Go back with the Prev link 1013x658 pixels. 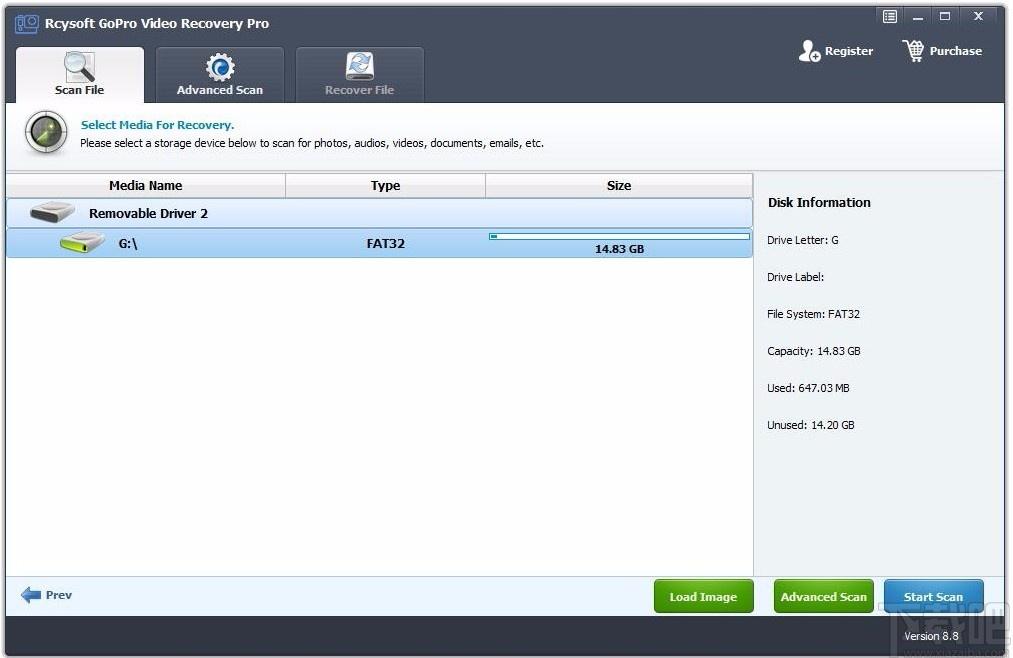[x=59, y=595]
